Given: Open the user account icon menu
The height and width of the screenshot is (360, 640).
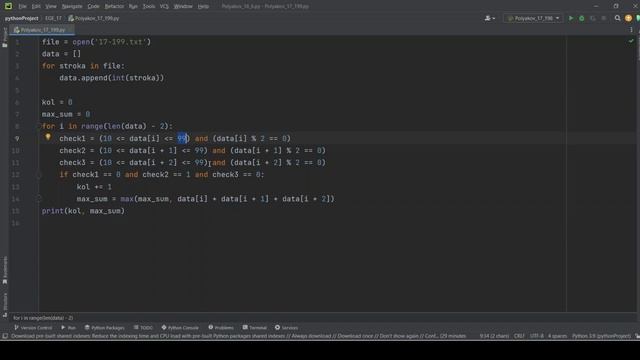Looking at the screenshot, I should [489, 18].
